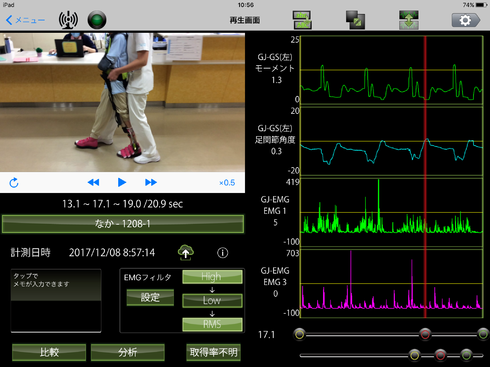Toggle the Low EMG filter
Screen dimensions: 490x367
coord(212,300)
